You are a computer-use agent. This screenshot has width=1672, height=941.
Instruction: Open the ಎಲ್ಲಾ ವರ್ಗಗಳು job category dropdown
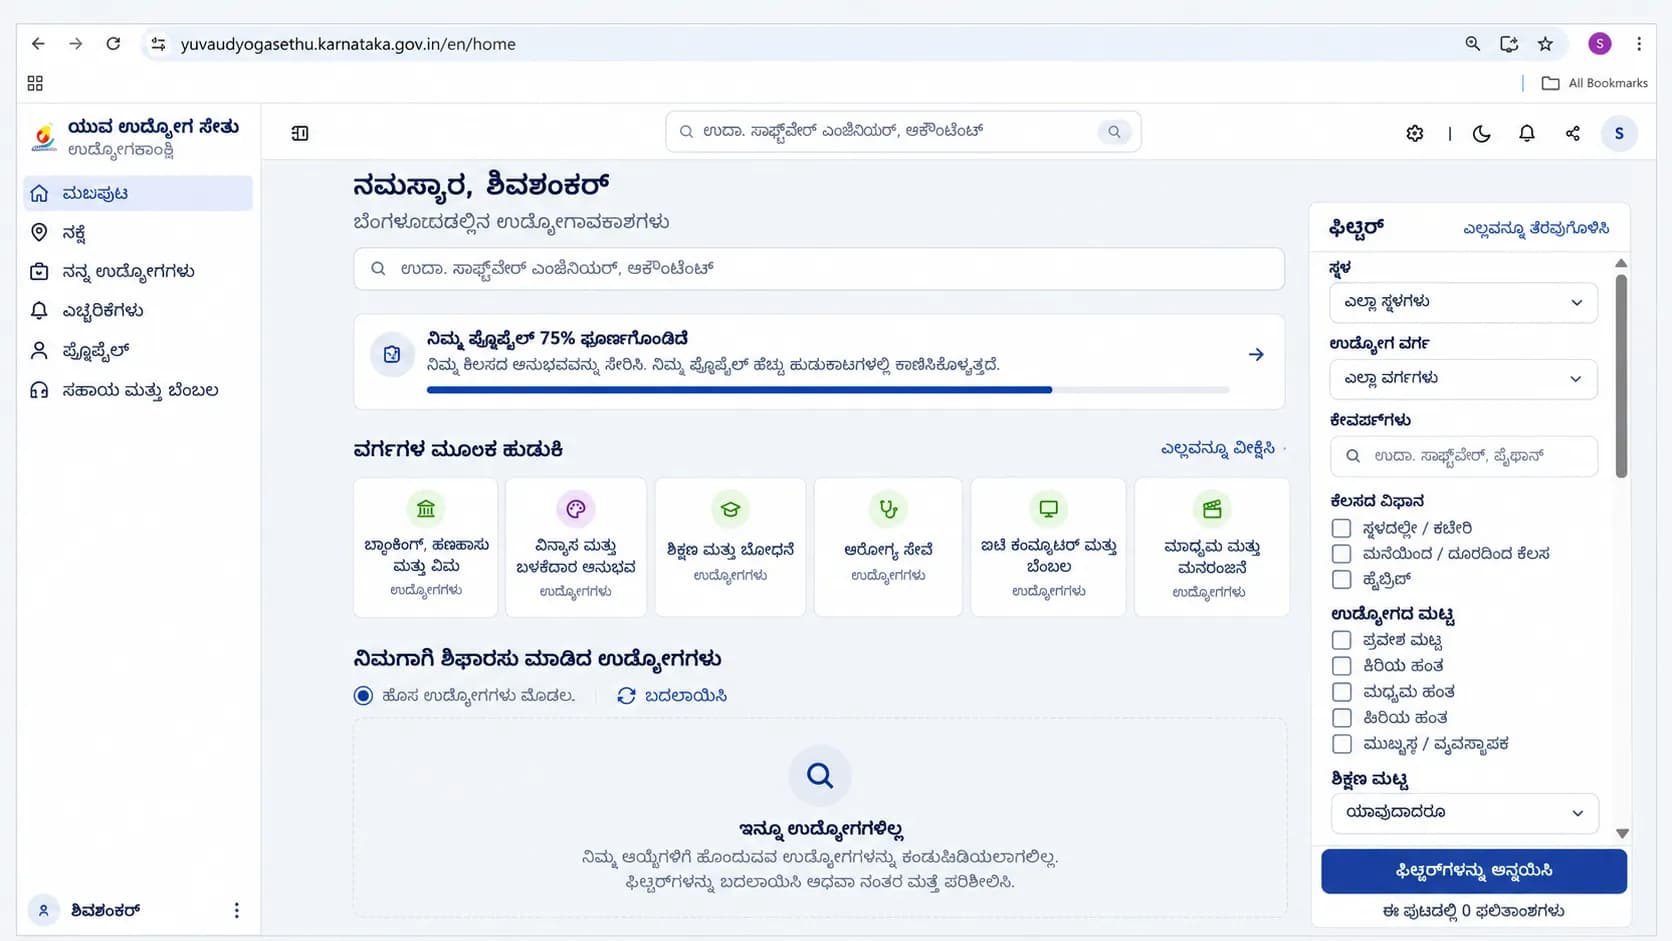pos(1463,379)
